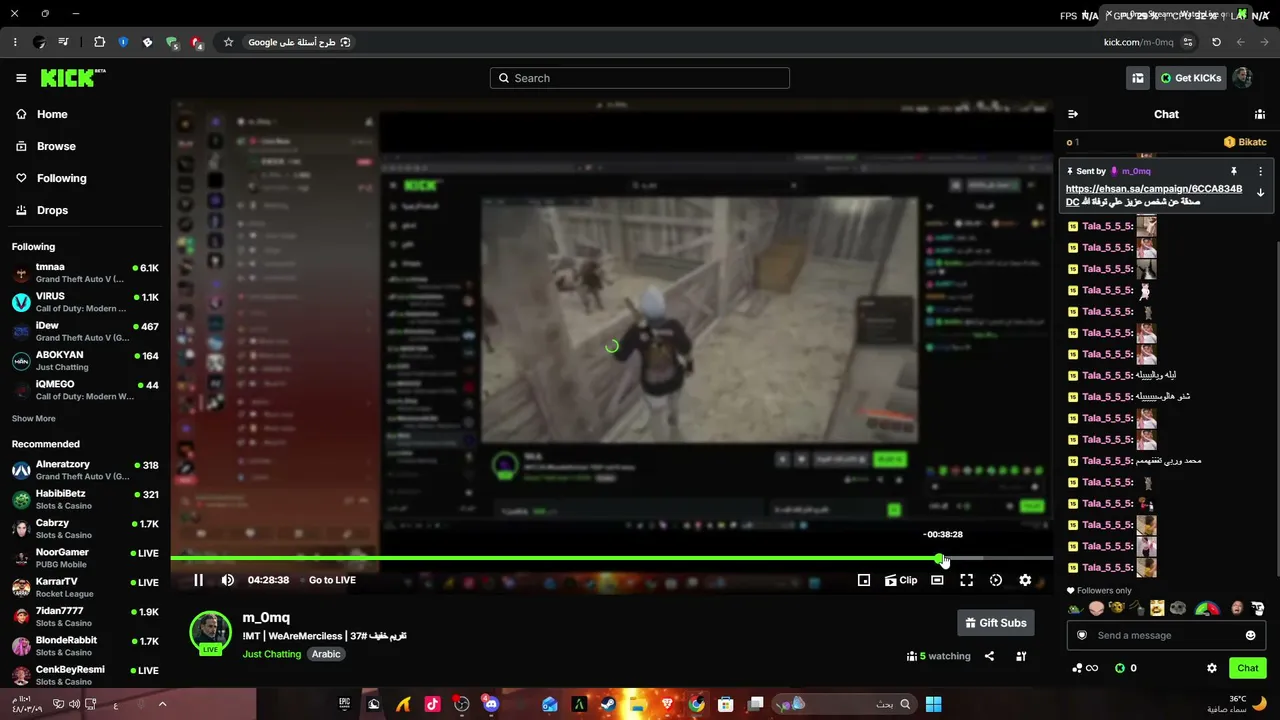
Task: Click the chat identity badge icon
Action: (x=1081, y=635)
